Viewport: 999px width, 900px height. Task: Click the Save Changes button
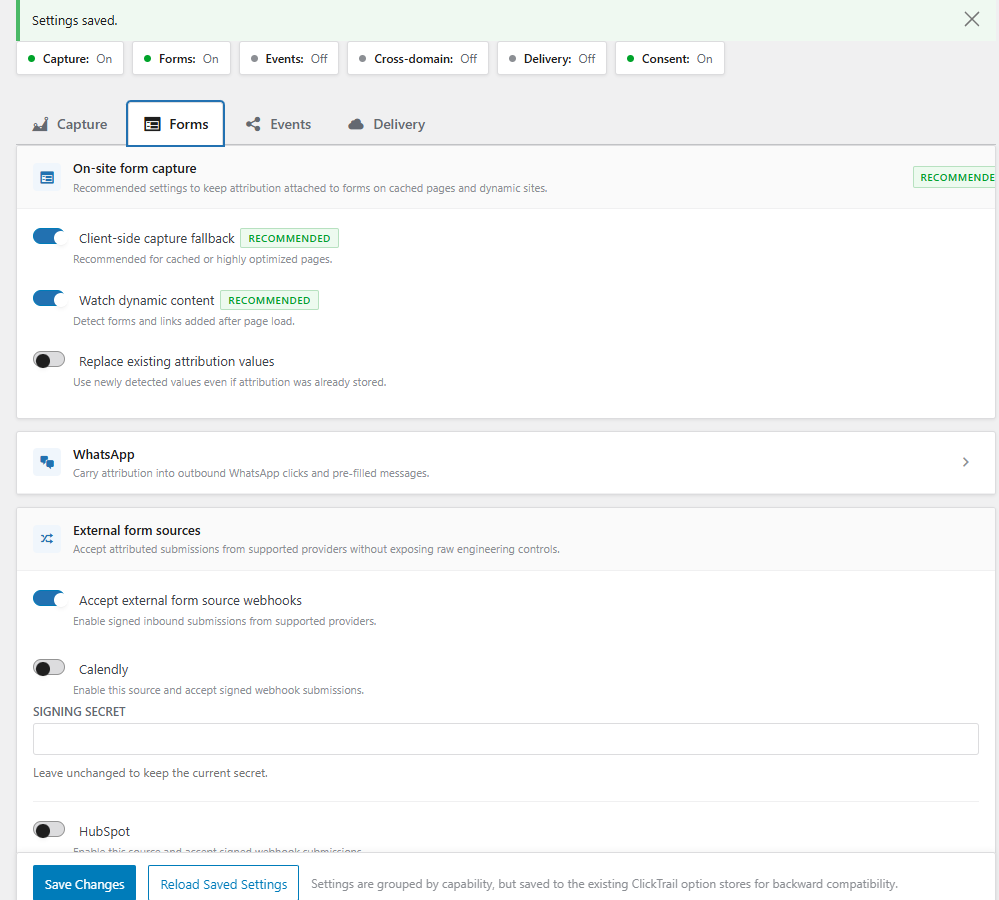pyautogui.click(x=84, y=883)
